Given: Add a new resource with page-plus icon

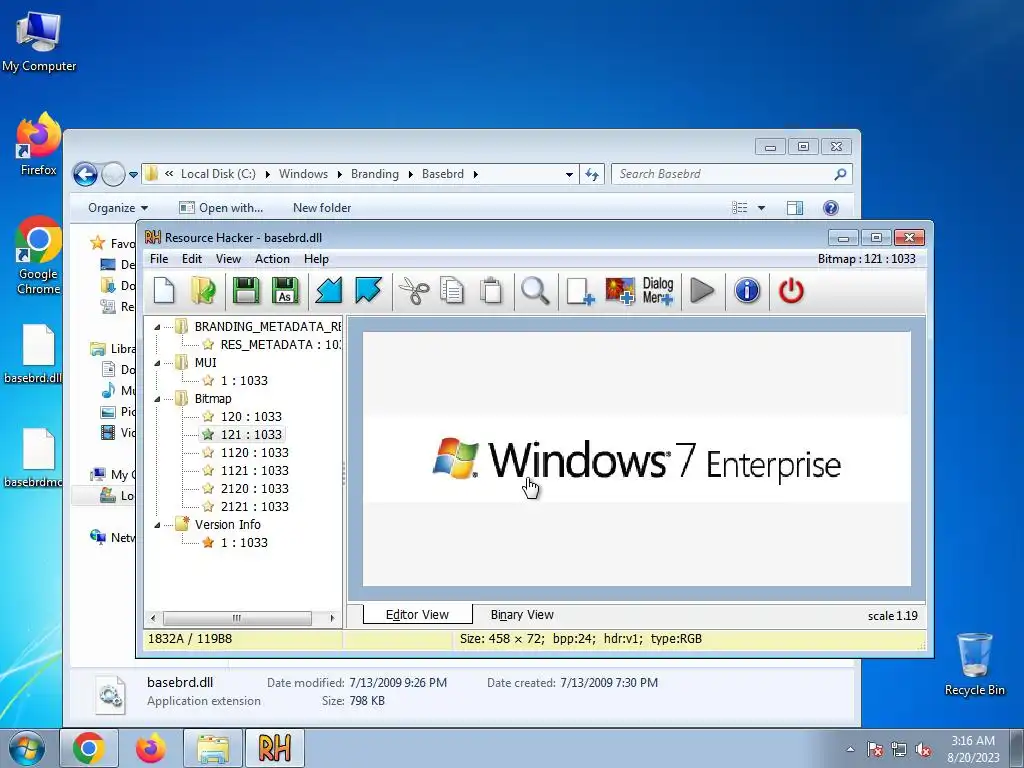Looking at the screenshot, I should tap(580, 290).
